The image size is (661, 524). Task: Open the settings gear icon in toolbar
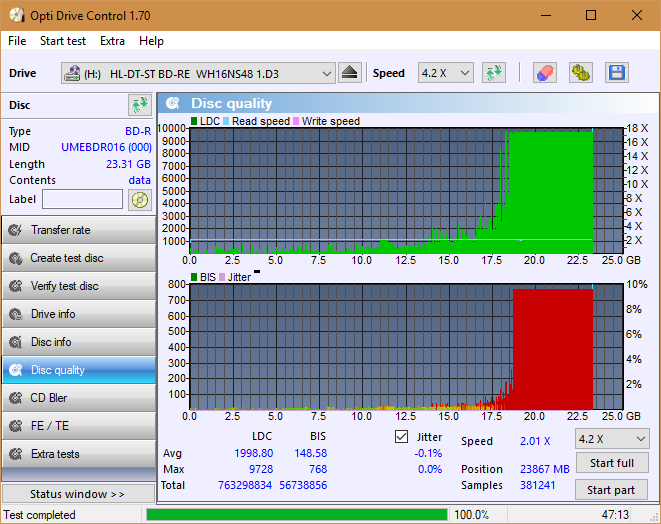coord(580,73)
